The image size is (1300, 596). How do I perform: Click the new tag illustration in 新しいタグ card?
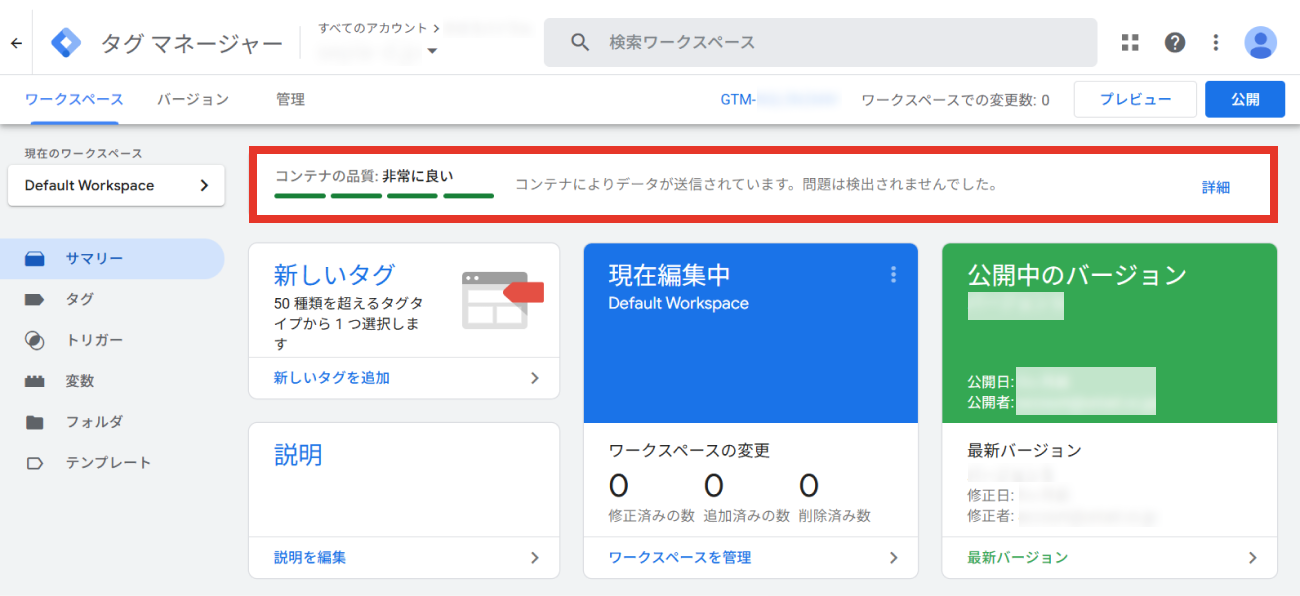click(502, 299)
